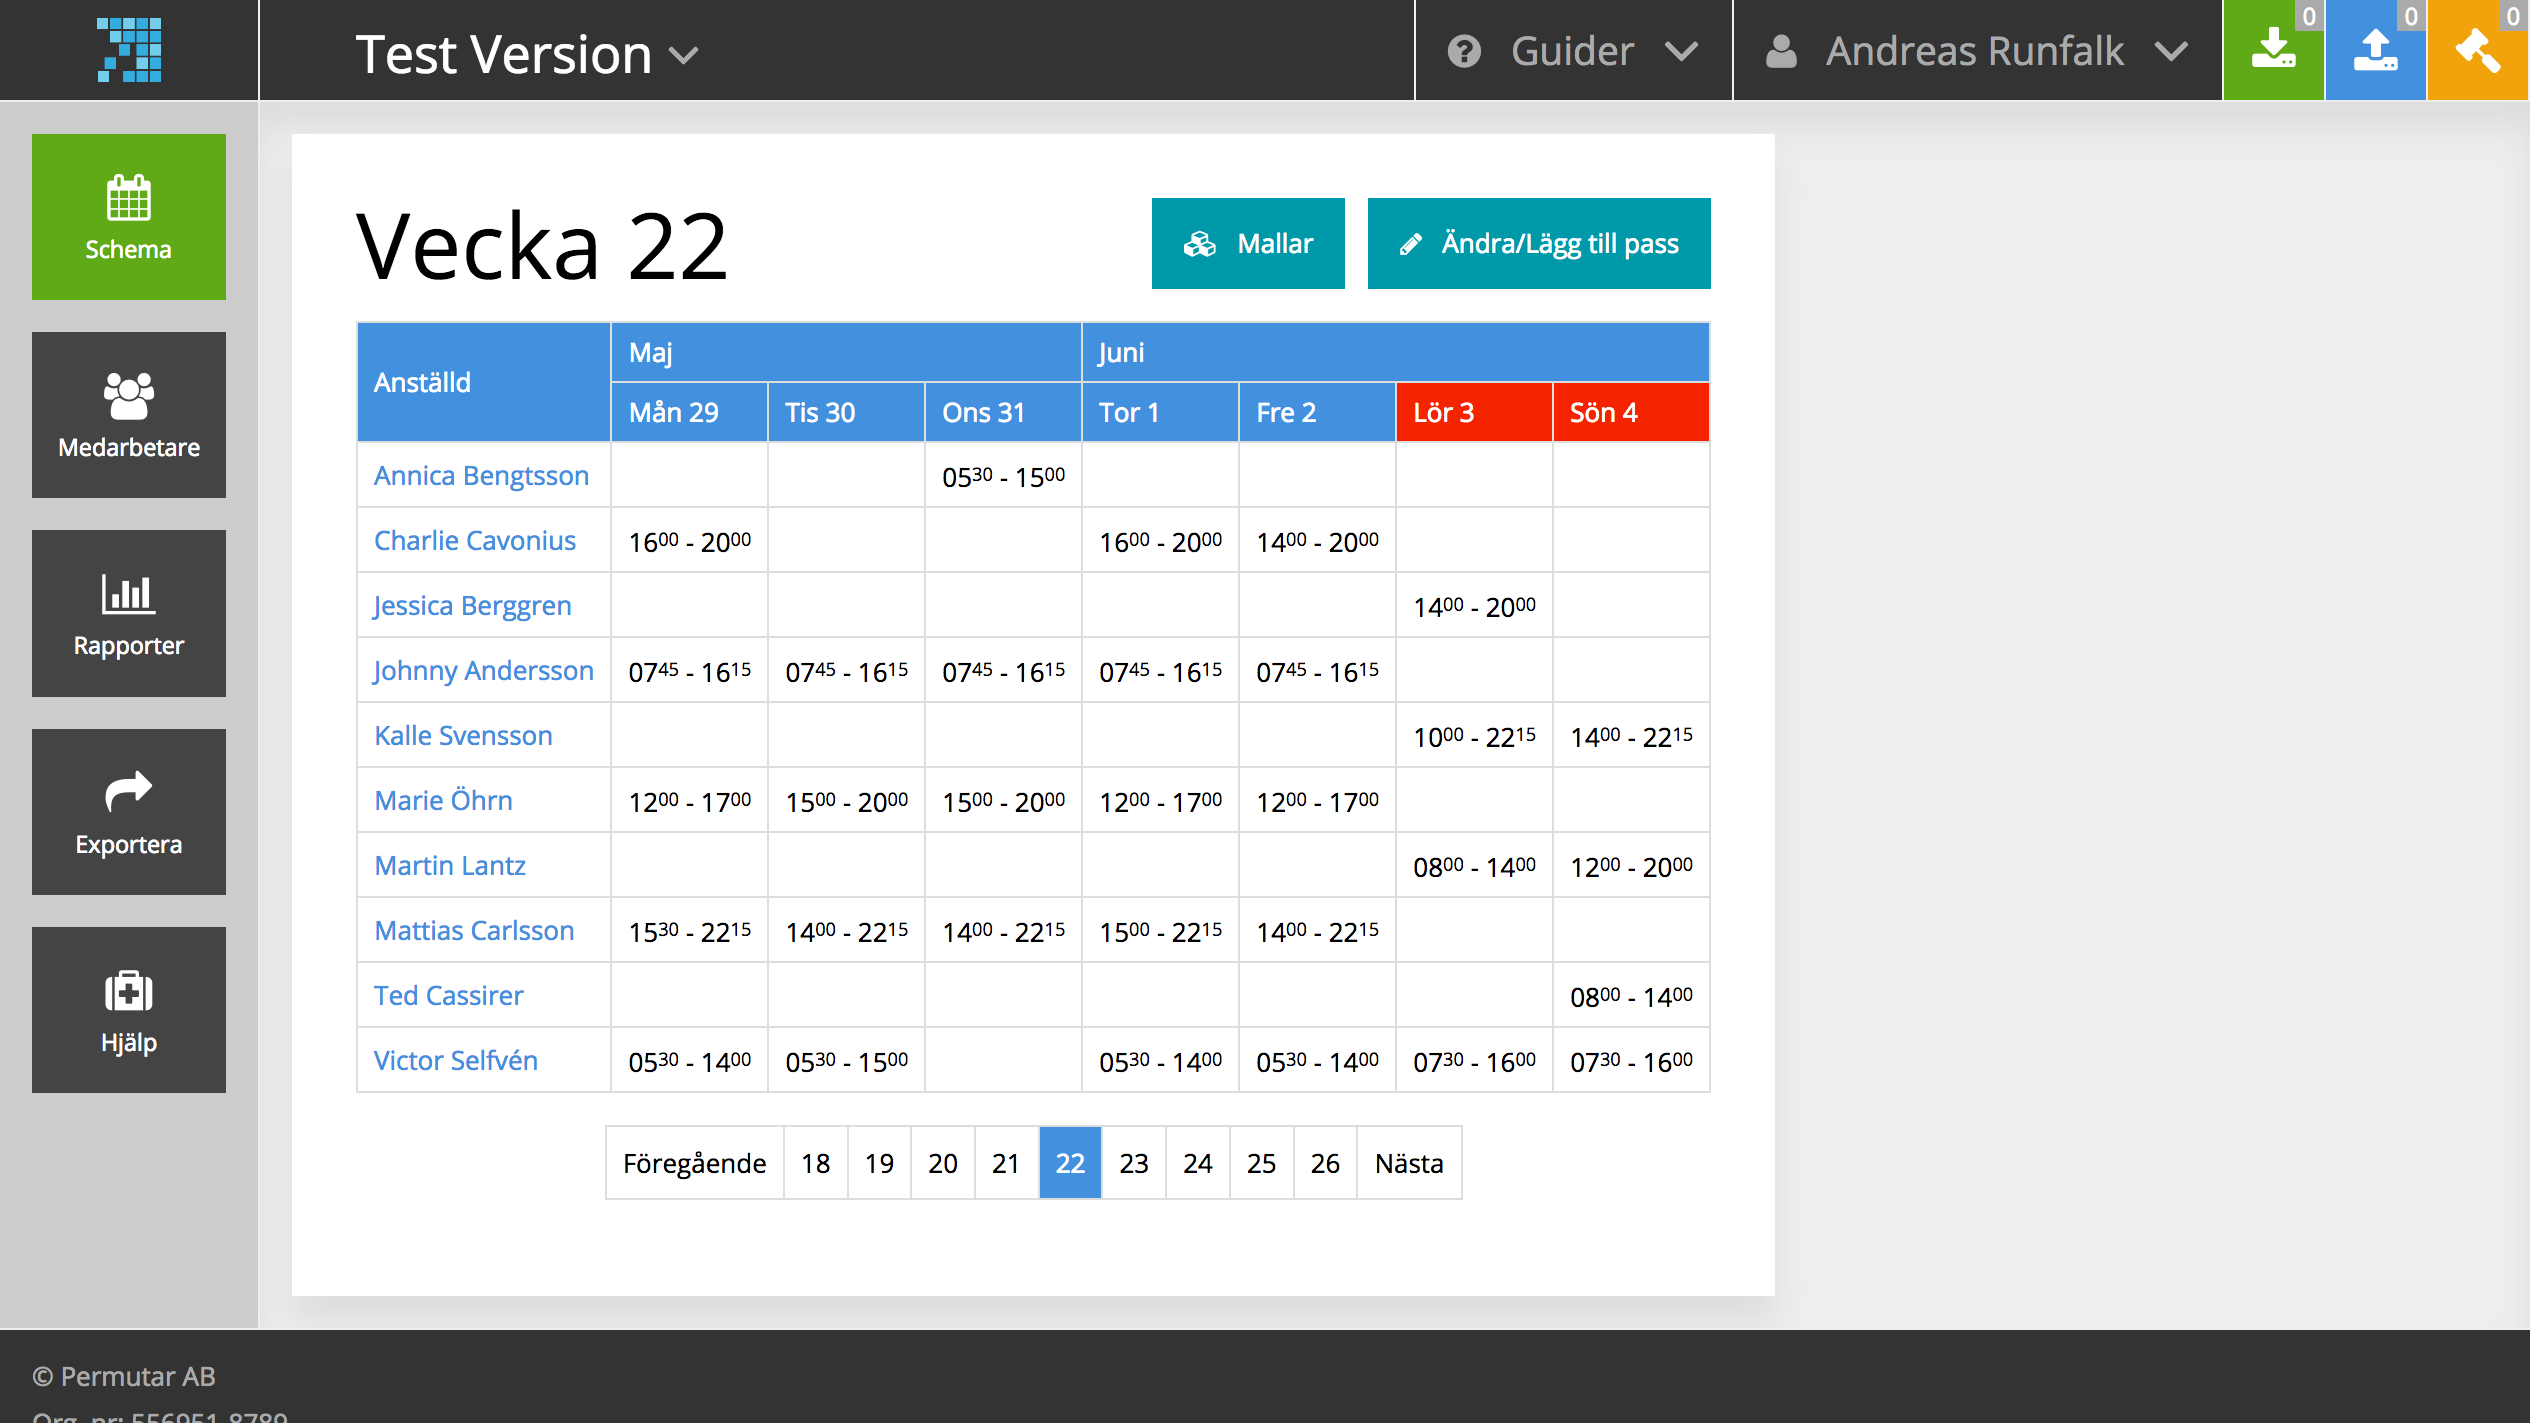This screenshot has height=1423, width=2530.
Task: Click the Mallar button
Action: pos(1248,243)
